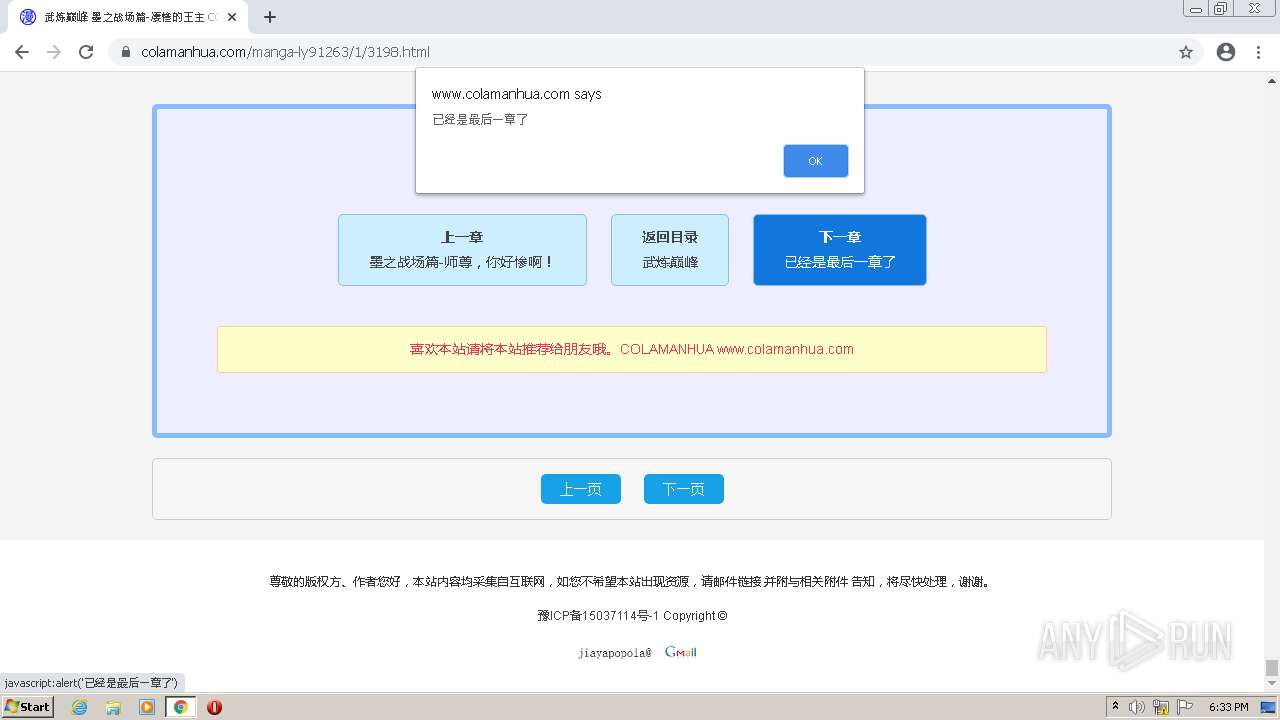Click the www.colamanhua.com says title
This screenshot has height=720, width=1280.
click(x=517, y=94)
